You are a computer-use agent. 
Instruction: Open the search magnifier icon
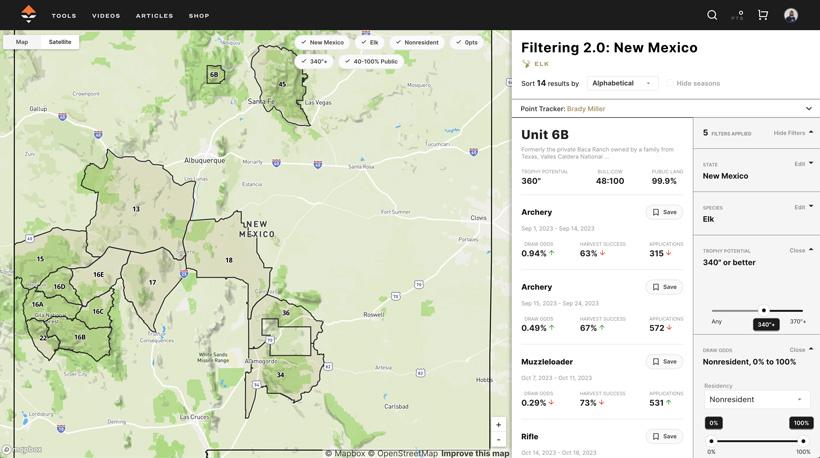(712, 15)
